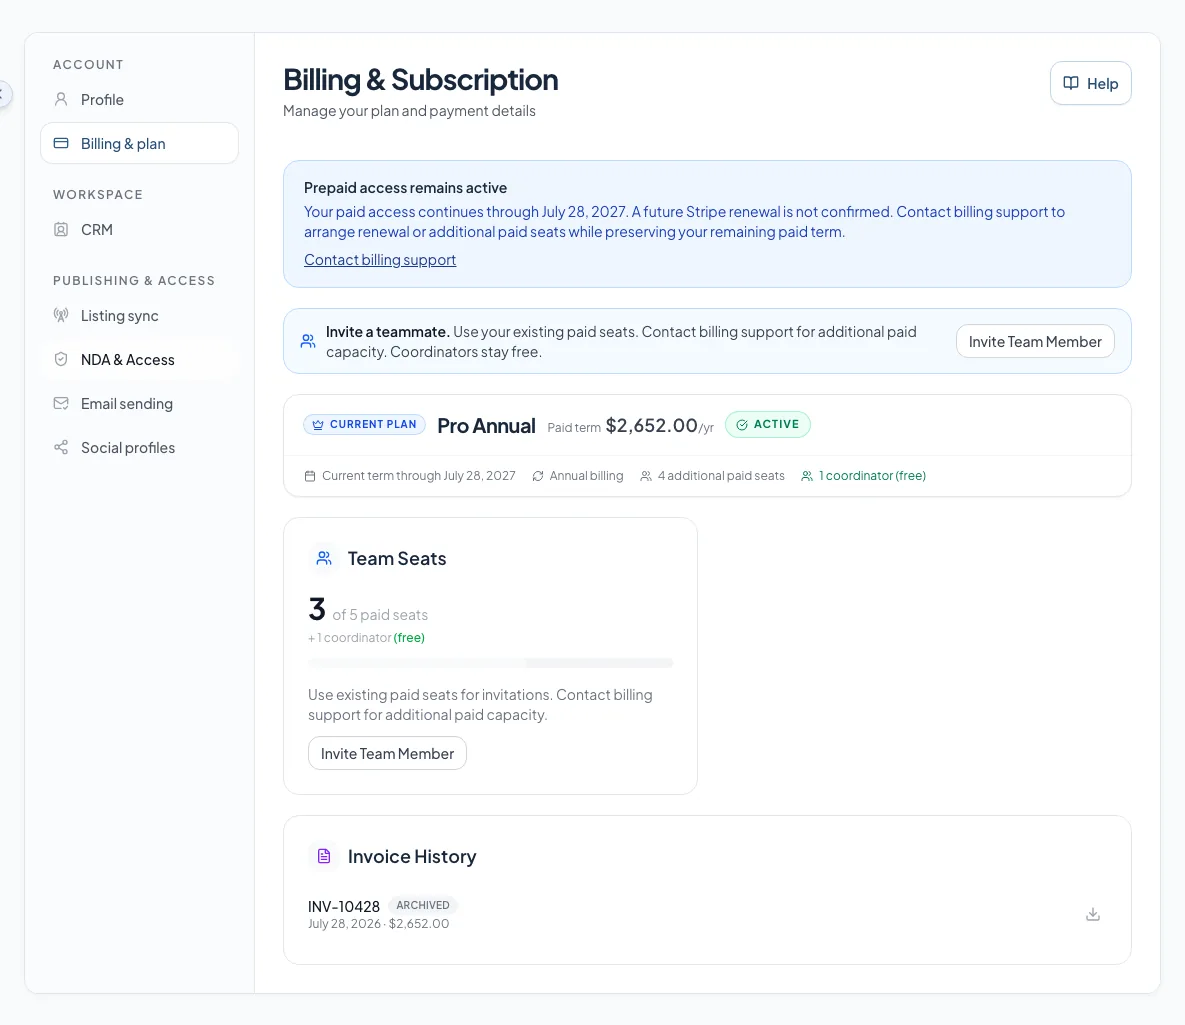This screenshot has height=1025, width=1185.
Task: Click the "3 of 5 paid seats" count
Action: coord(368,610)
